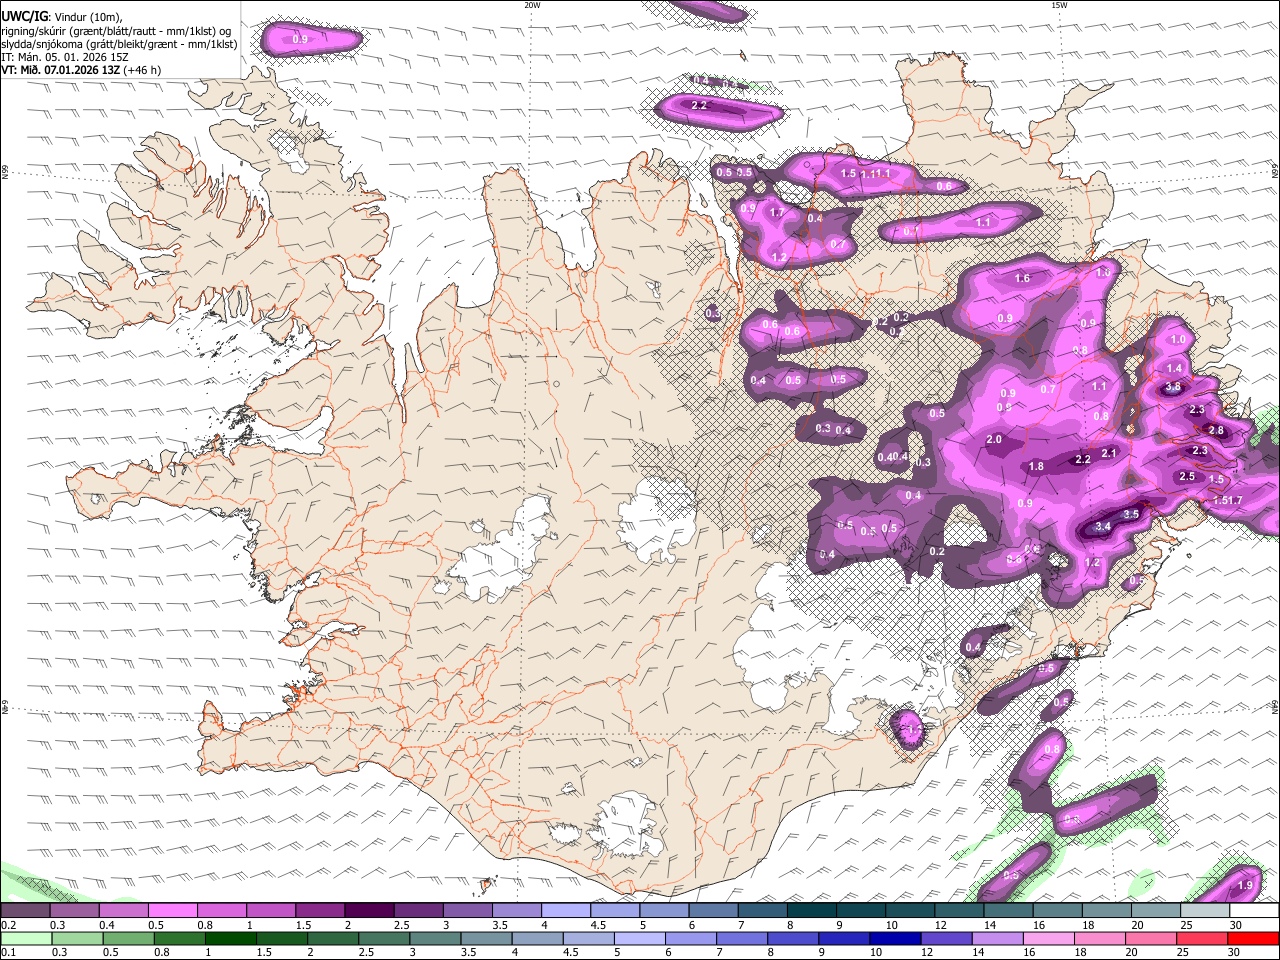Click the light lavender swatch between 14 and 16

996,938
